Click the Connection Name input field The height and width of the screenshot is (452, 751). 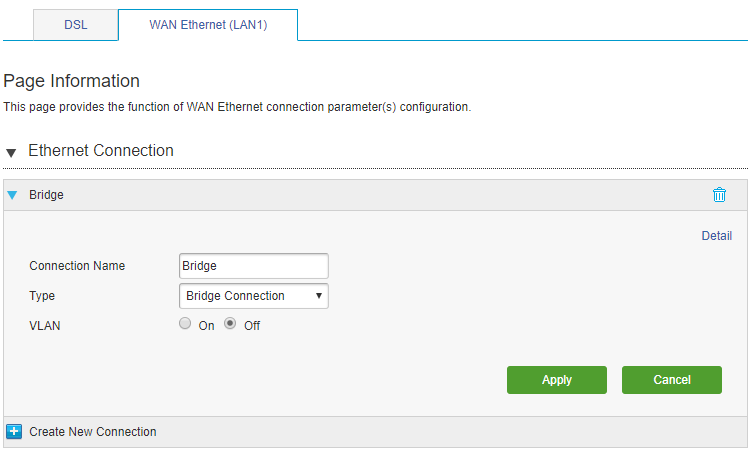(253, 266)
